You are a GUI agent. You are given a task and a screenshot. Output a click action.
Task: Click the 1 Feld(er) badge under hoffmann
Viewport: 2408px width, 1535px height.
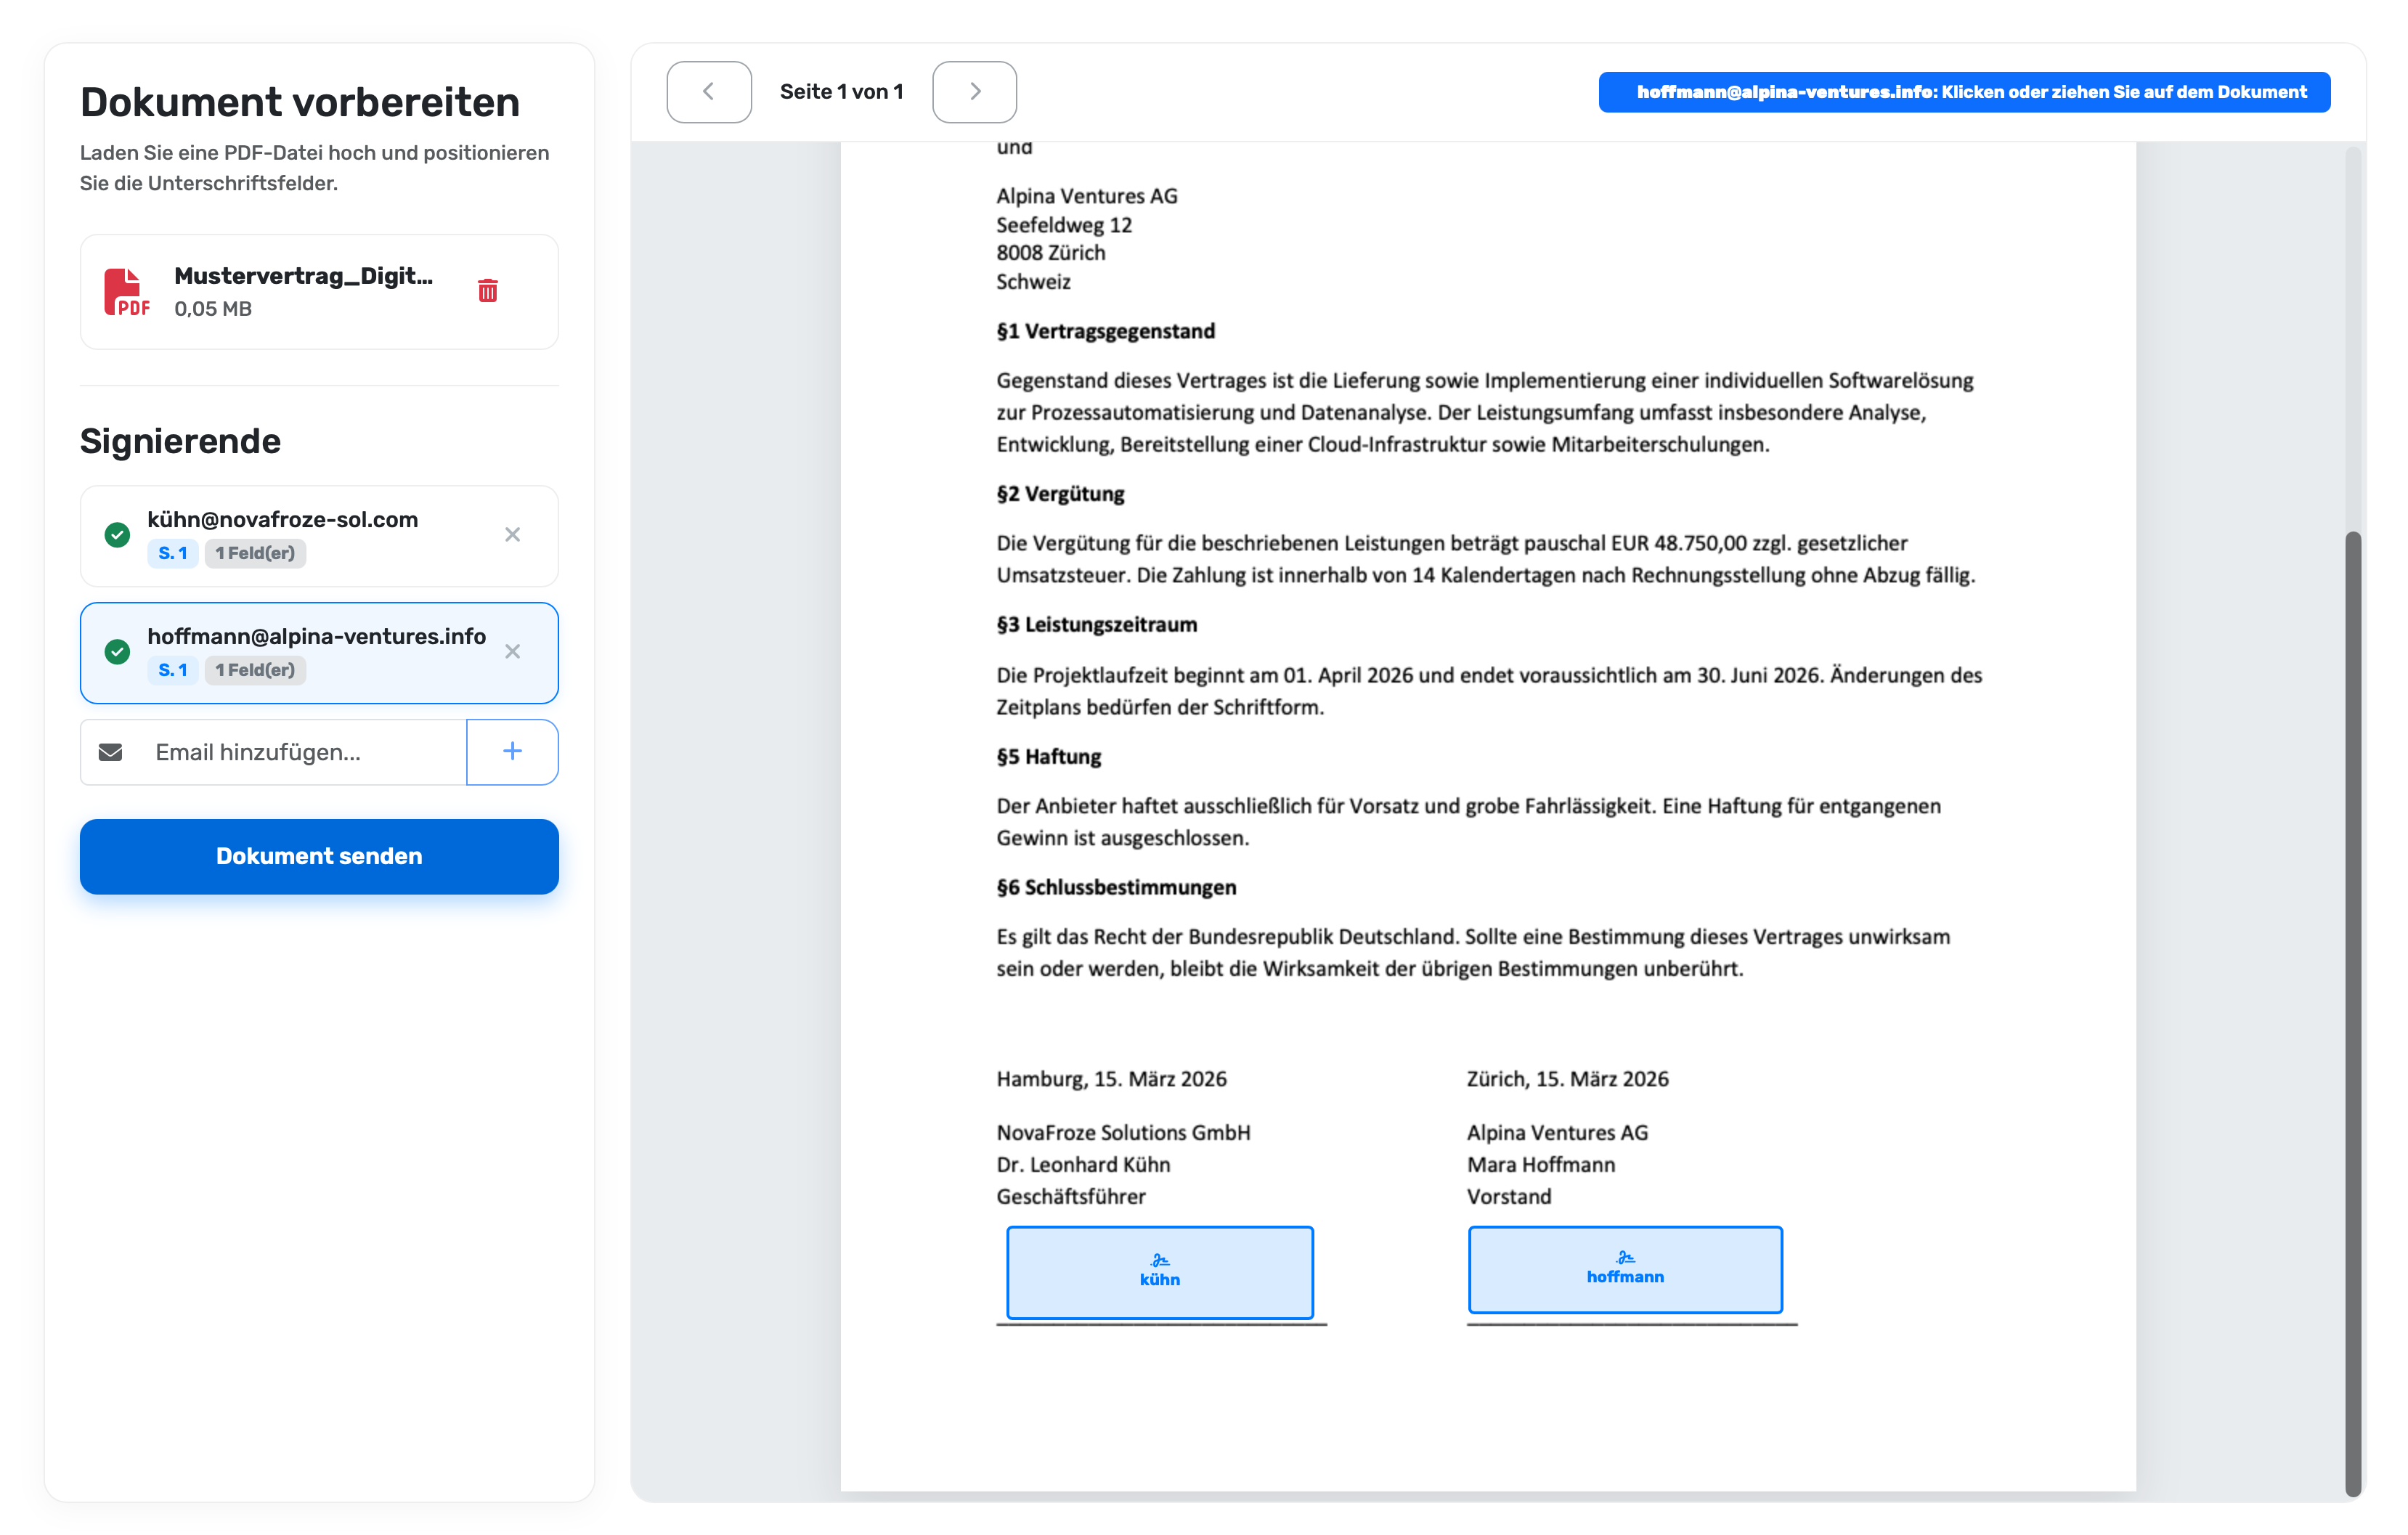255,671
